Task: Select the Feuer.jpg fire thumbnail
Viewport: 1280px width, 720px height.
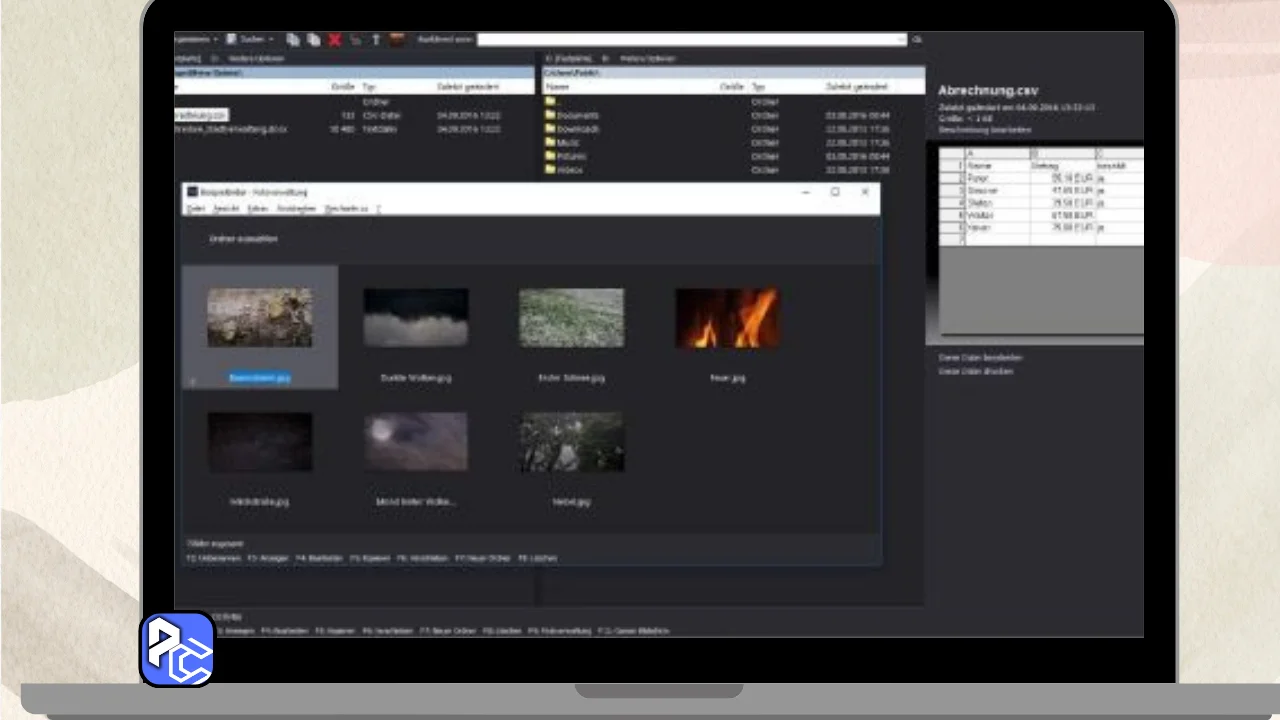Action: 727,319
